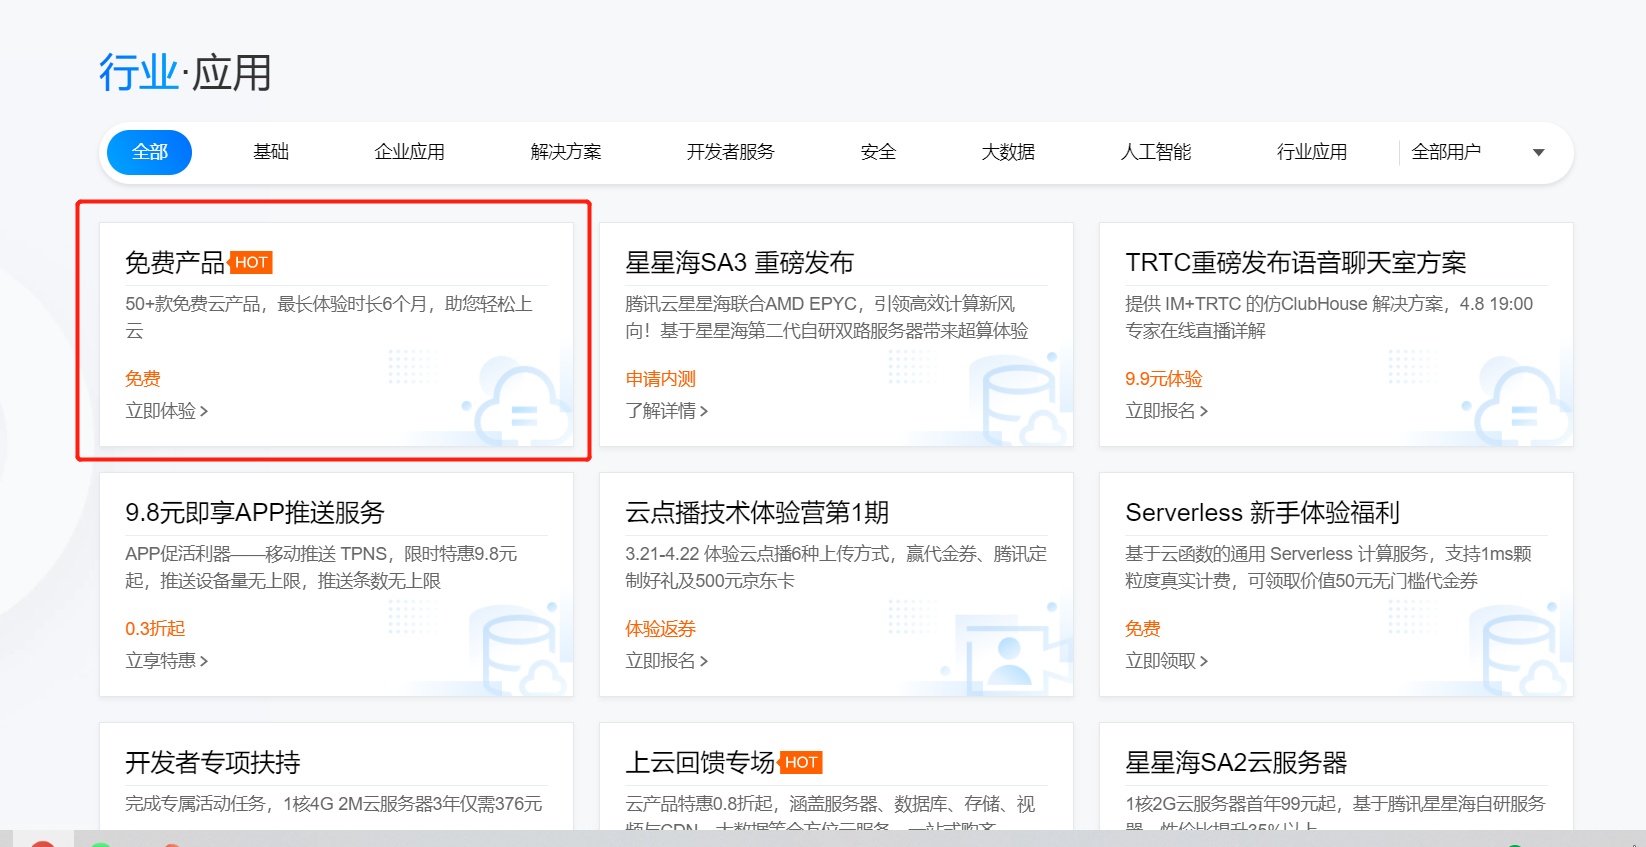
Task: Click 免费 label in 免费产品 card
Action: point(143,379)
